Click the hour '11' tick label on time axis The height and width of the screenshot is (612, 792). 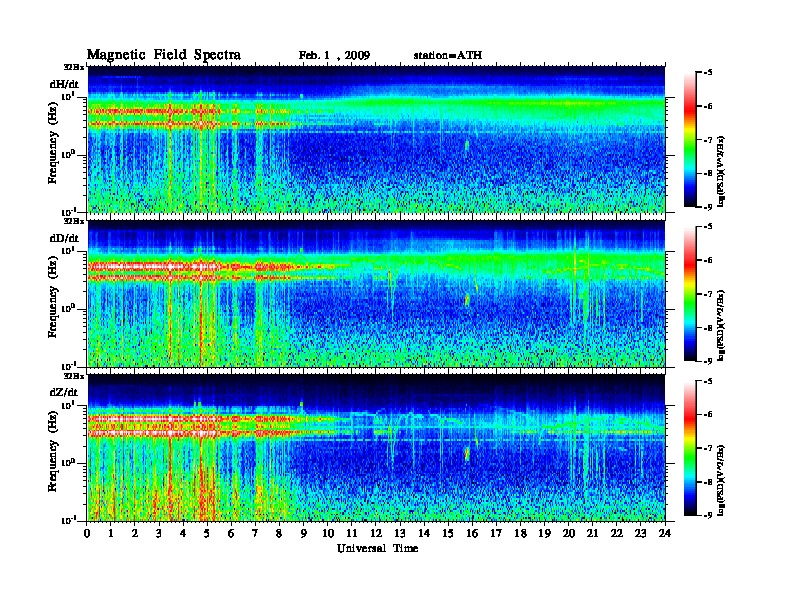point(352,534)
